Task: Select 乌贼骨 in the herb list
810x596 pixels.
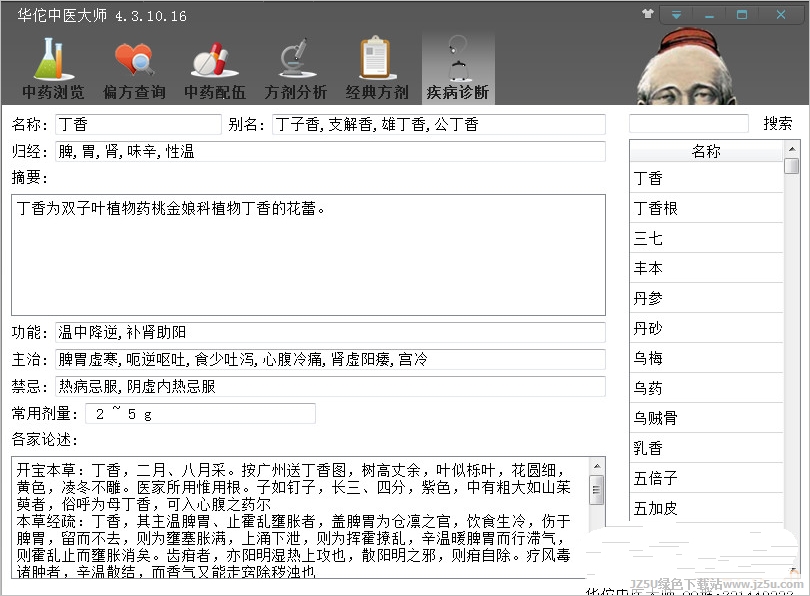Action: (706, 418)
